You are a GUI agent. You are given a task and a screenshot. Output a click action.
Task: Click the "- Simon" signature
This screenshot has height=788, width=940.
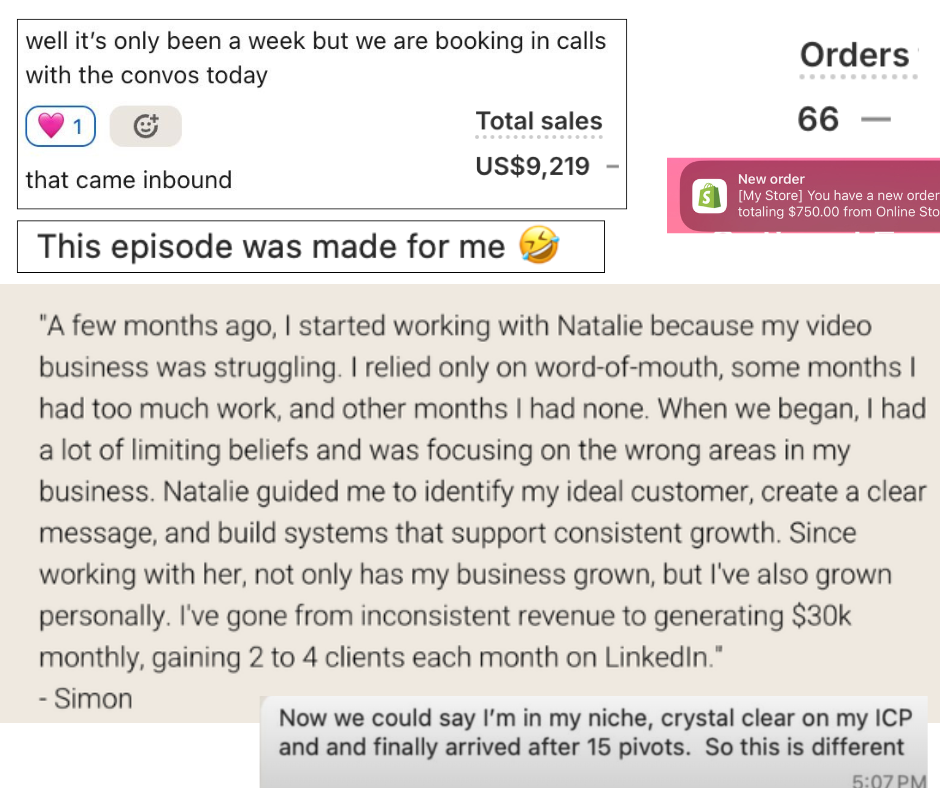point(85,698)
